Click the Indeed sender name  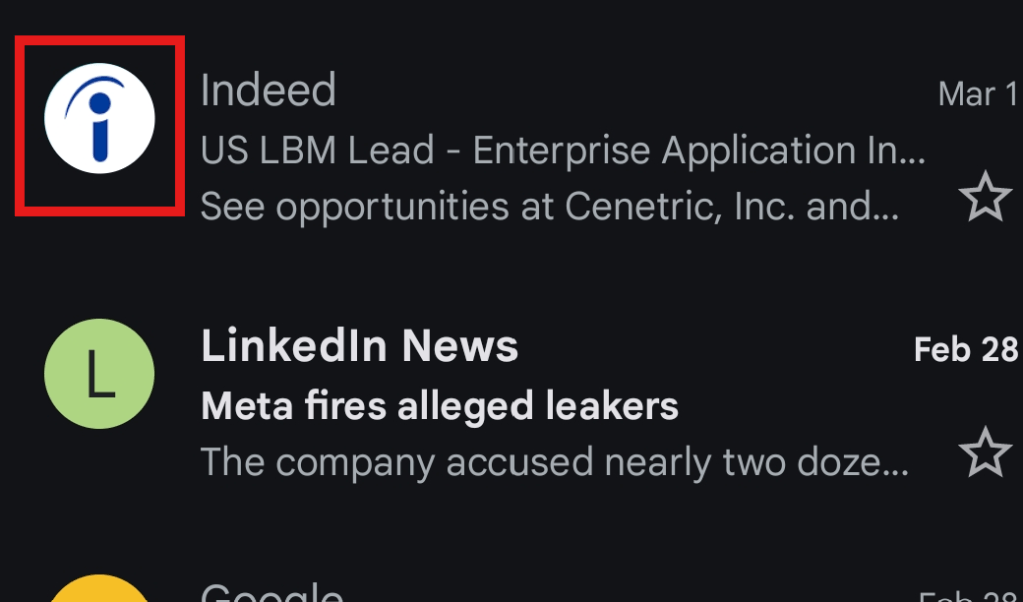(x=268, y=91)
